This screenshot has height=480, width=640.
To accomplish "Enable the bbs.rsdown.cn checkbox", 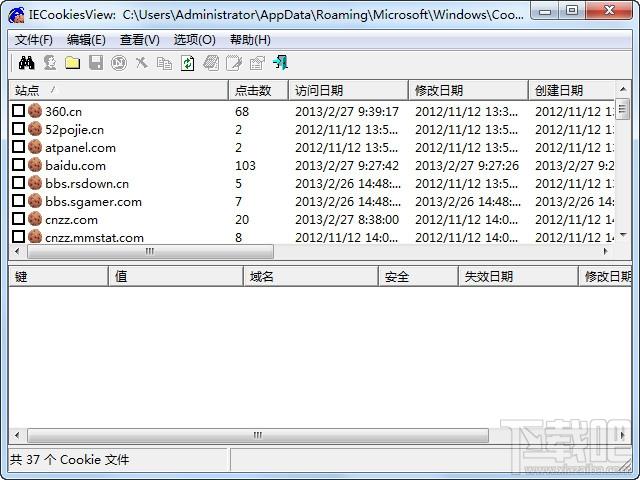I will (18, 183).
